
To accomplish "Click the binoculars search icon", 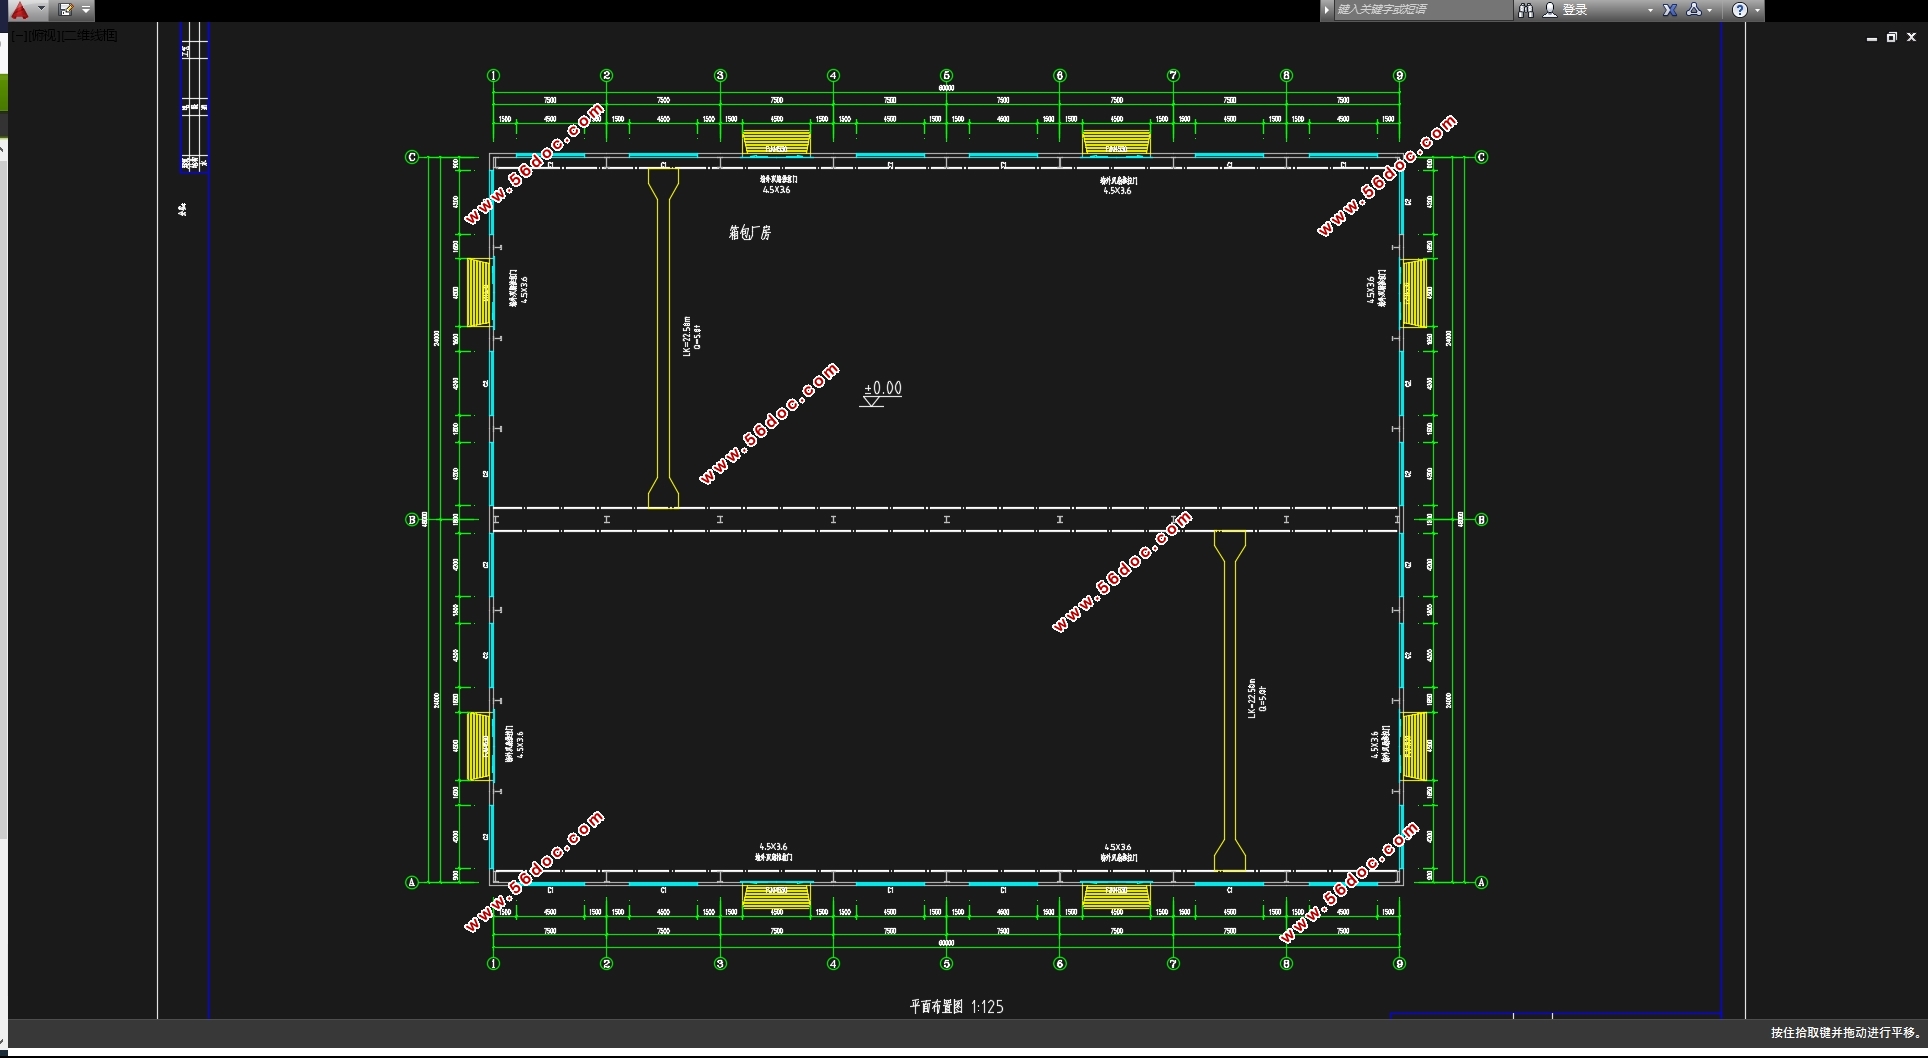I will point(1525,10).
